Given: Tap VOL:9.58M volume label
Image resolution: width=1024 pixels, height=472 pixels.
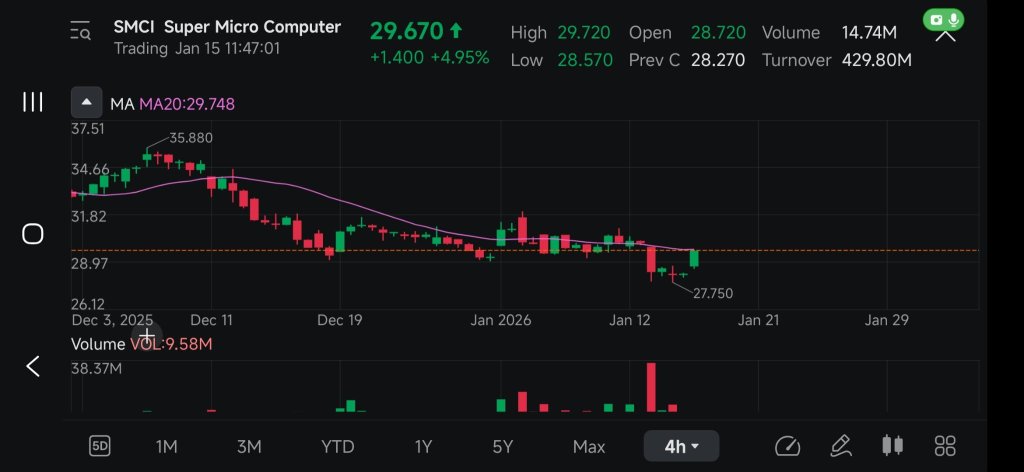Looking at the screenshot, I should (171, 344).
